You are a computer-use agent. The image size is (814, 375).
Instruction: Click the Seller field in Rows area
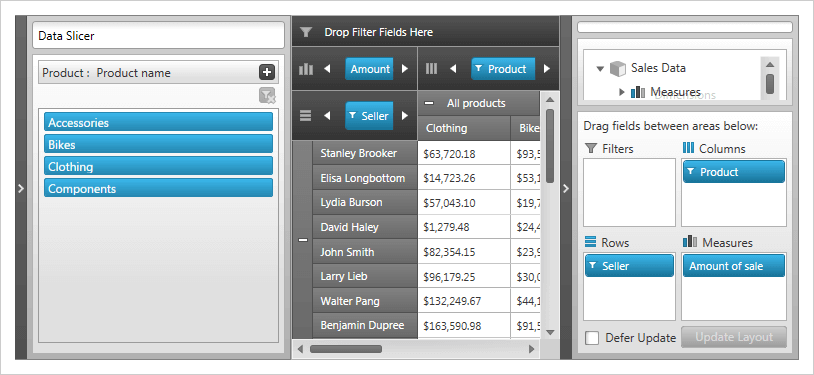click(x=629, y=266)
